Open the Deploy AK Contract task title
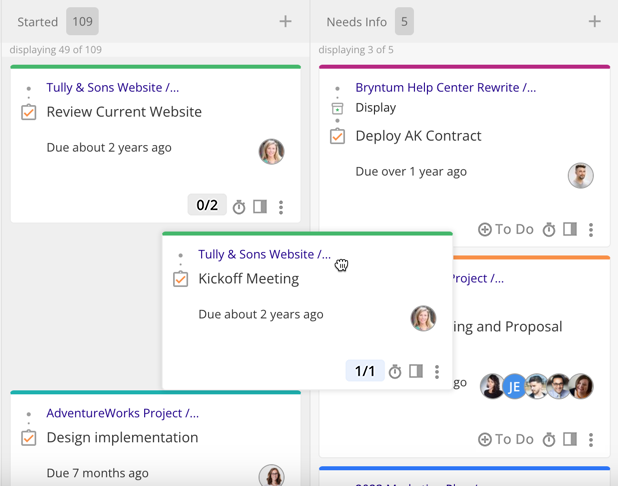Image resolution: width=618 pixels, height=486 pixels. [x=419, y=136]
